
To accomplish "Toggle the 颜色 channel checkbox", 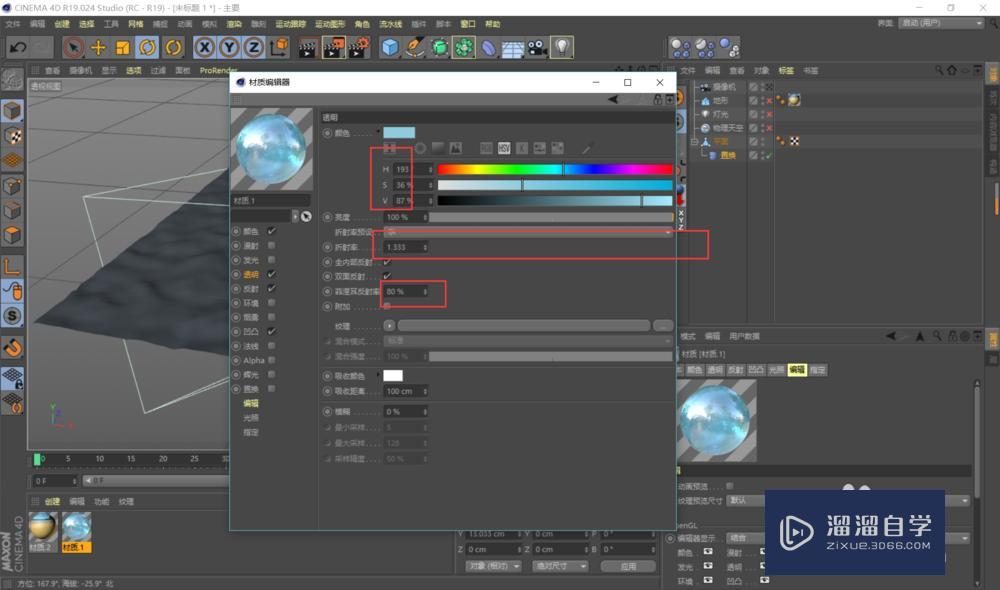I will click(272, 231).
